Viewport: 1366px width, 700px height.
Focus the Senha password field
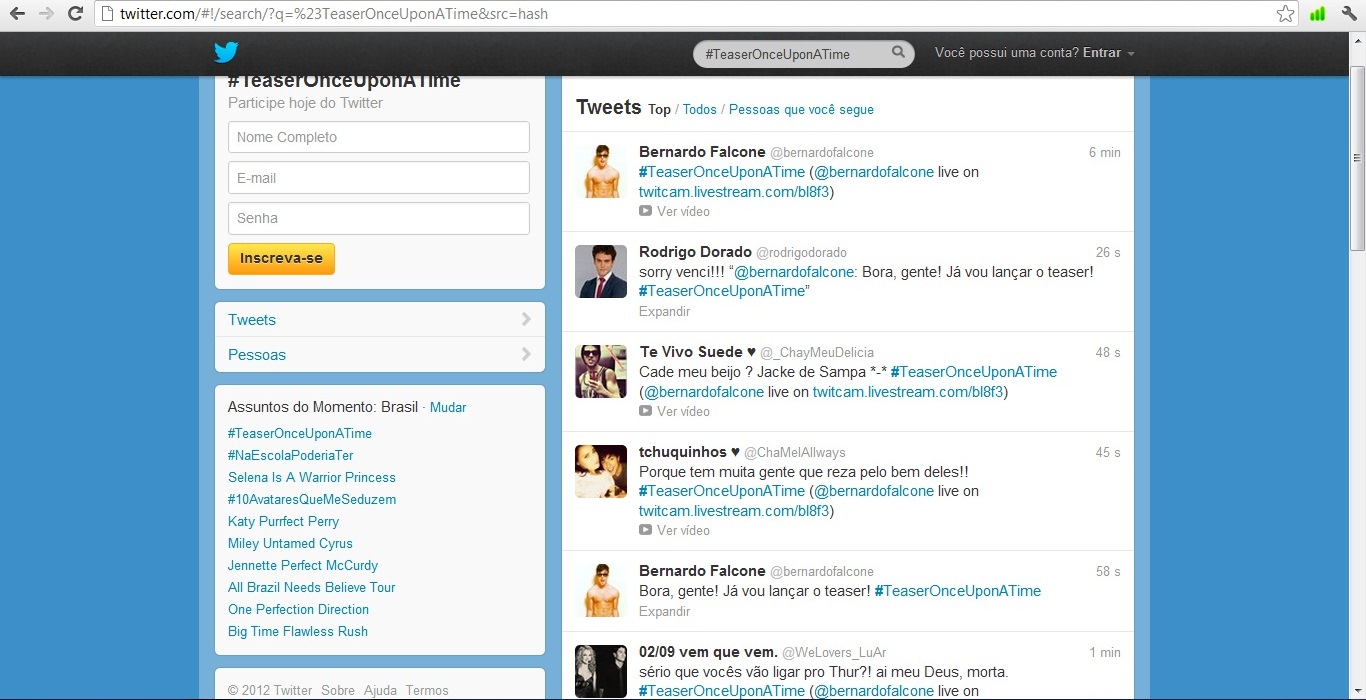coord(379,218)
